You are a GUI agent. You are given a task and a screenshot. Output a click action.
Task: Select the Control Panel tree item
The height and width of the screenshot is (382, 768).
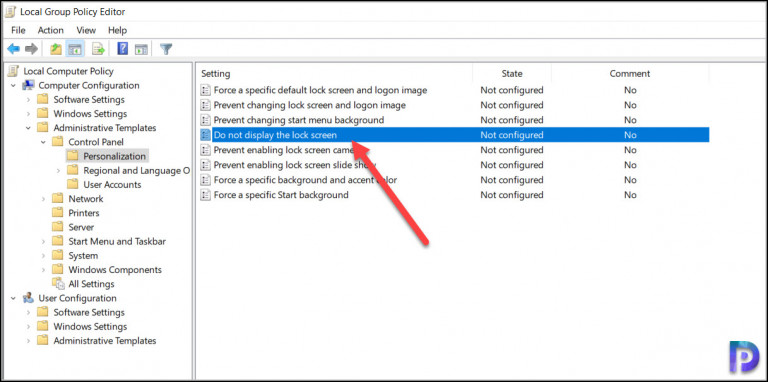pyautogui.click(x=96, y=142)
